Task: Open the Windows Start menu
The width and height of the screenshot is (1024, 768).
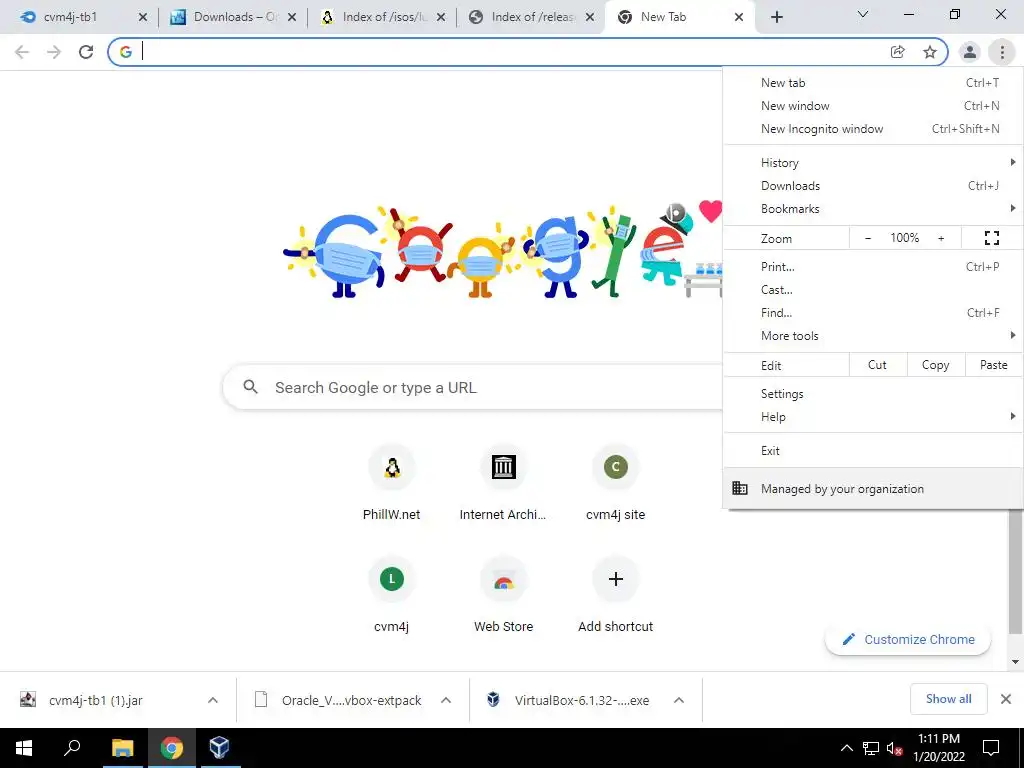Action: pyautogui.click(x=24, y=748)
